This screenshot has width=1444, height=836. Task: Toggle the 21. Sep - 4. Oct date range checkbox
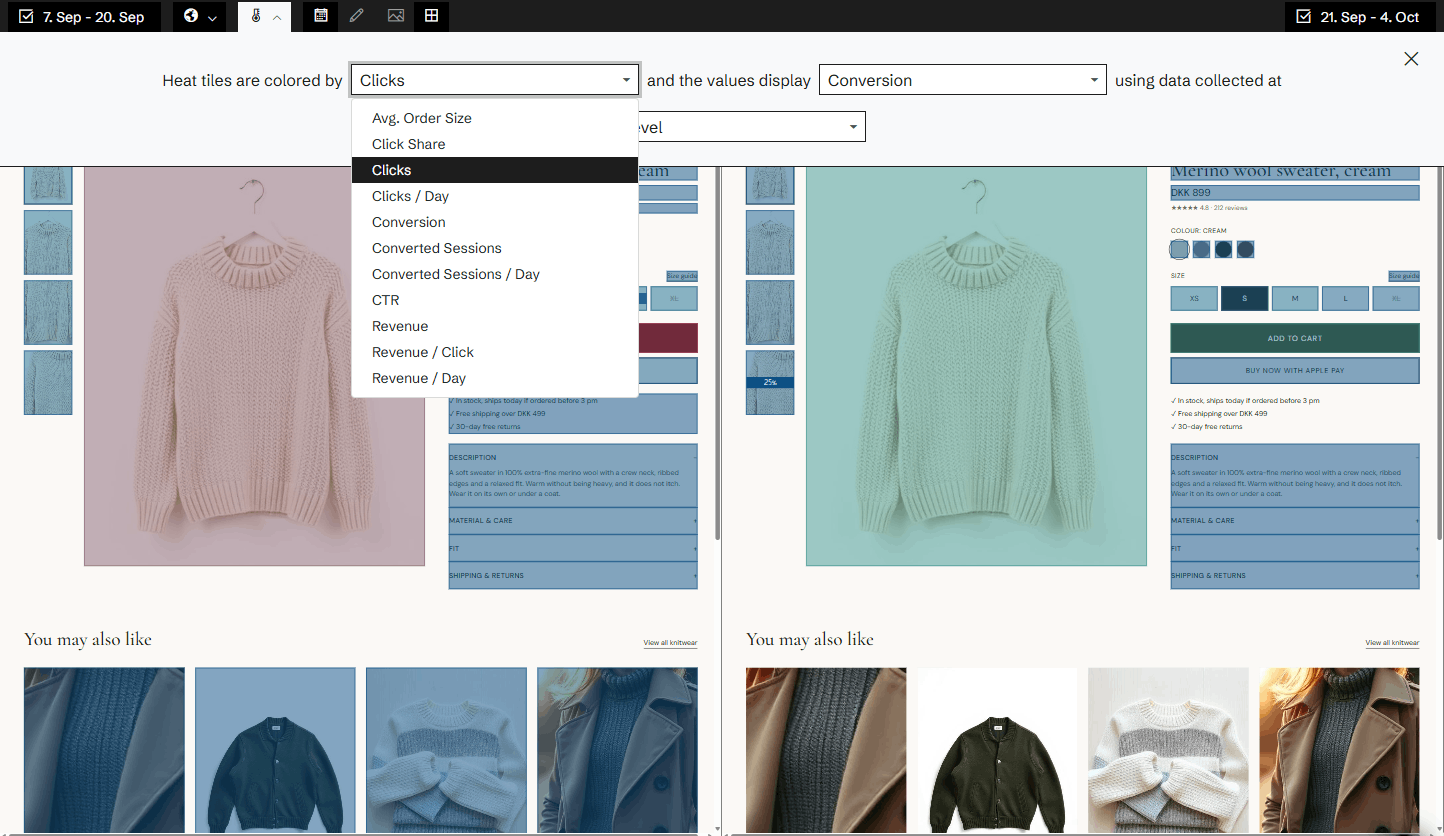pyautogui.click(x=1303, y=17)
